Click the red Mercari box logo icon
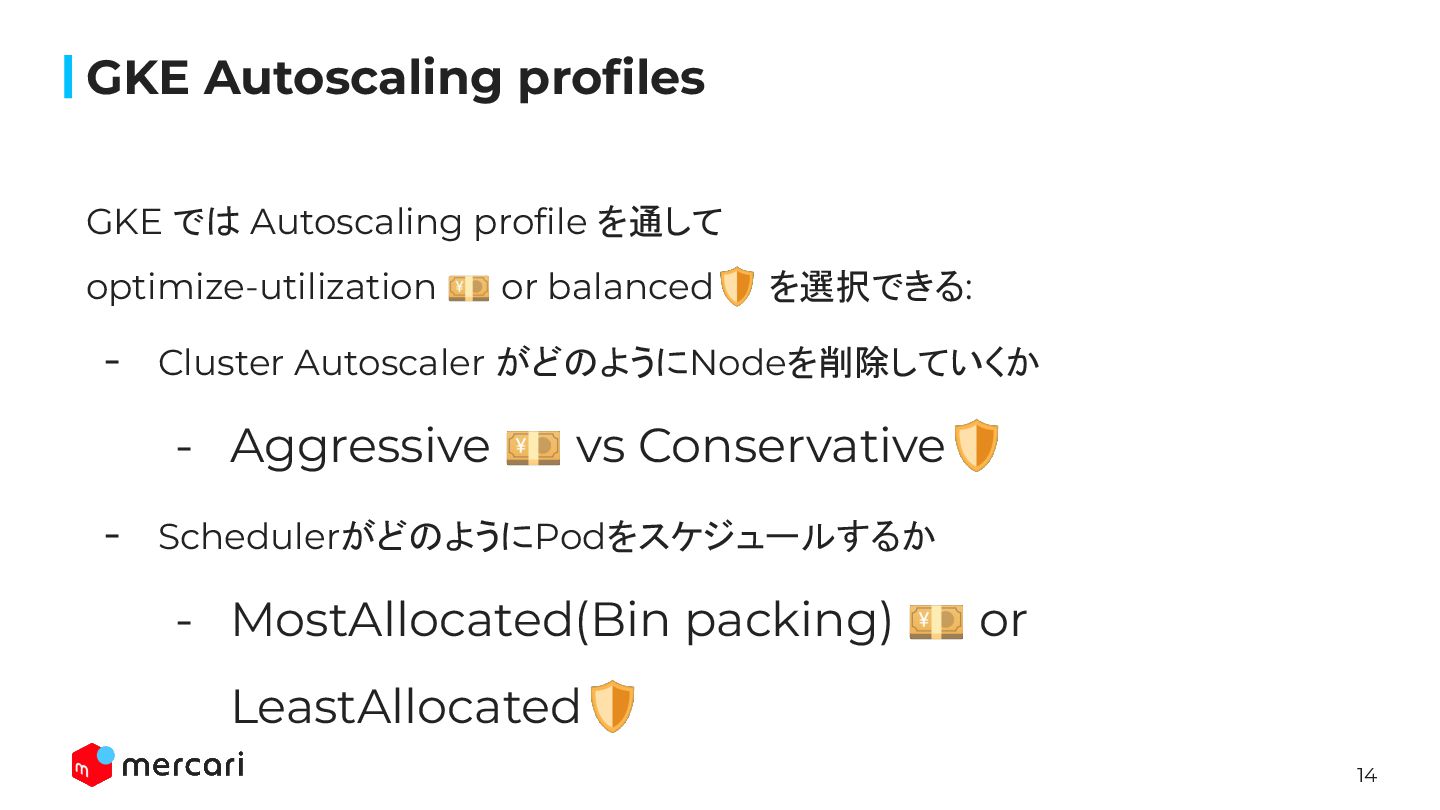1440x810 pixels. click(x=91, y=765)
